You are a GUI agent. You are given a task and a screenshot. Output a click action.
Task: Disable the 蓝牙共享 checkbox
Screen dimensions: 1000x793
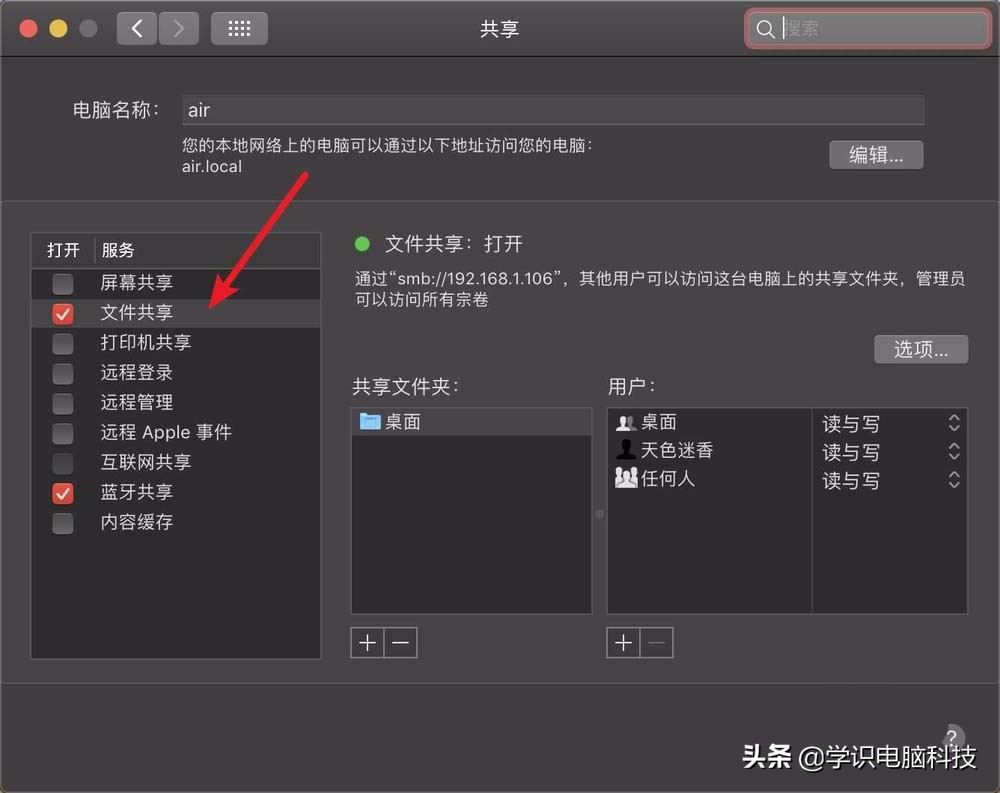62,493
